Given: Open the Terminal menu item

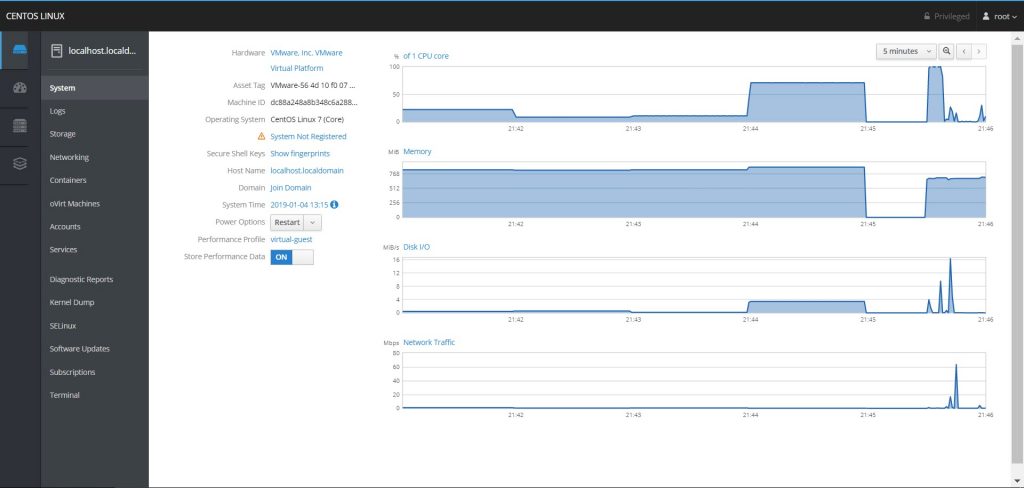Looking at the screenshot, I should tap(64, 395).
